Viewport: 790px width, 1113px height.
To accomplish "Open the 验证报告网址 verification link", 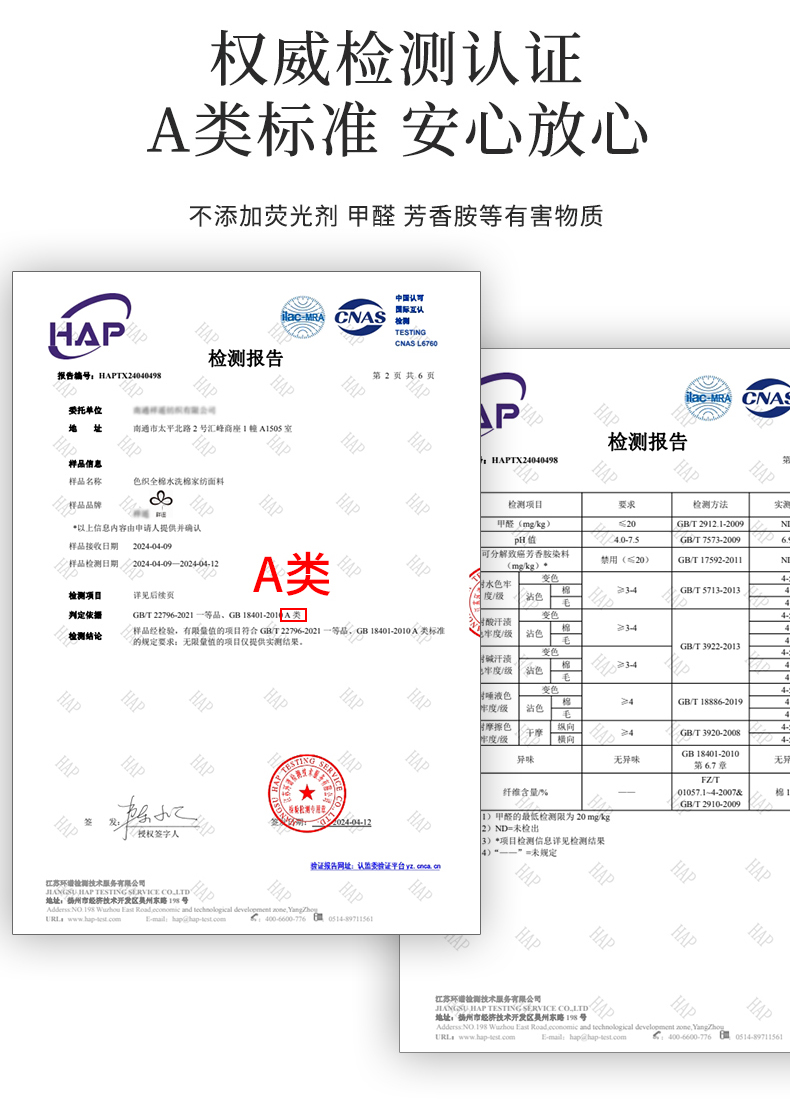I will pyautogui.click(x=375, y=866).
